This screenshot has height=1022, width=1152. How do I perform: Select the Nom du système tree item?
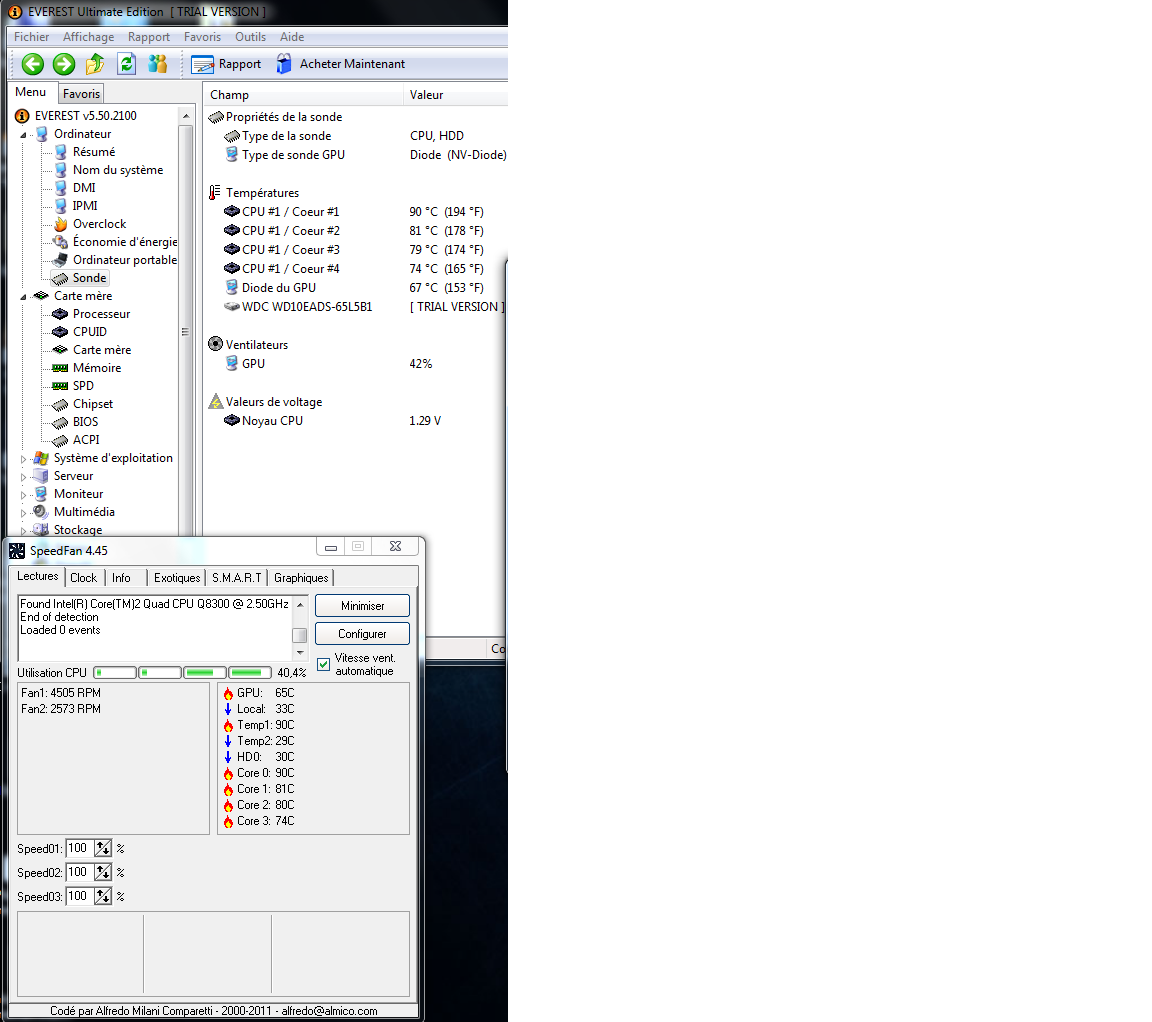(118, 170)
